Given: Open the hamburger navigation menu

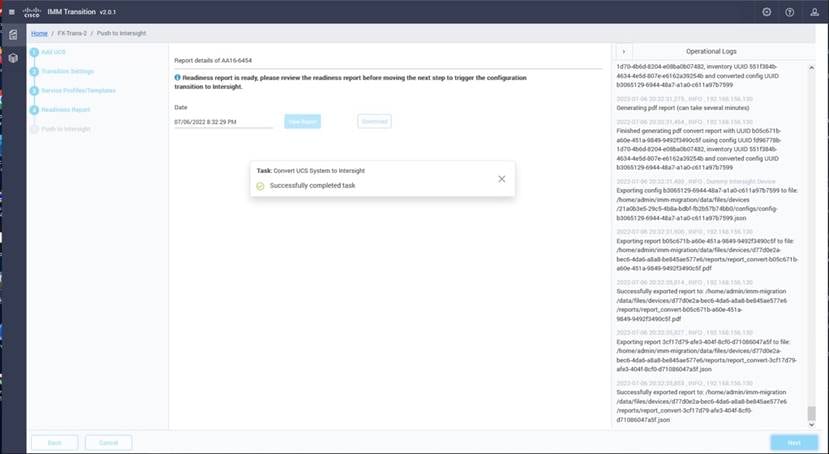Looking at the screenshot, I should click(12, 12).
